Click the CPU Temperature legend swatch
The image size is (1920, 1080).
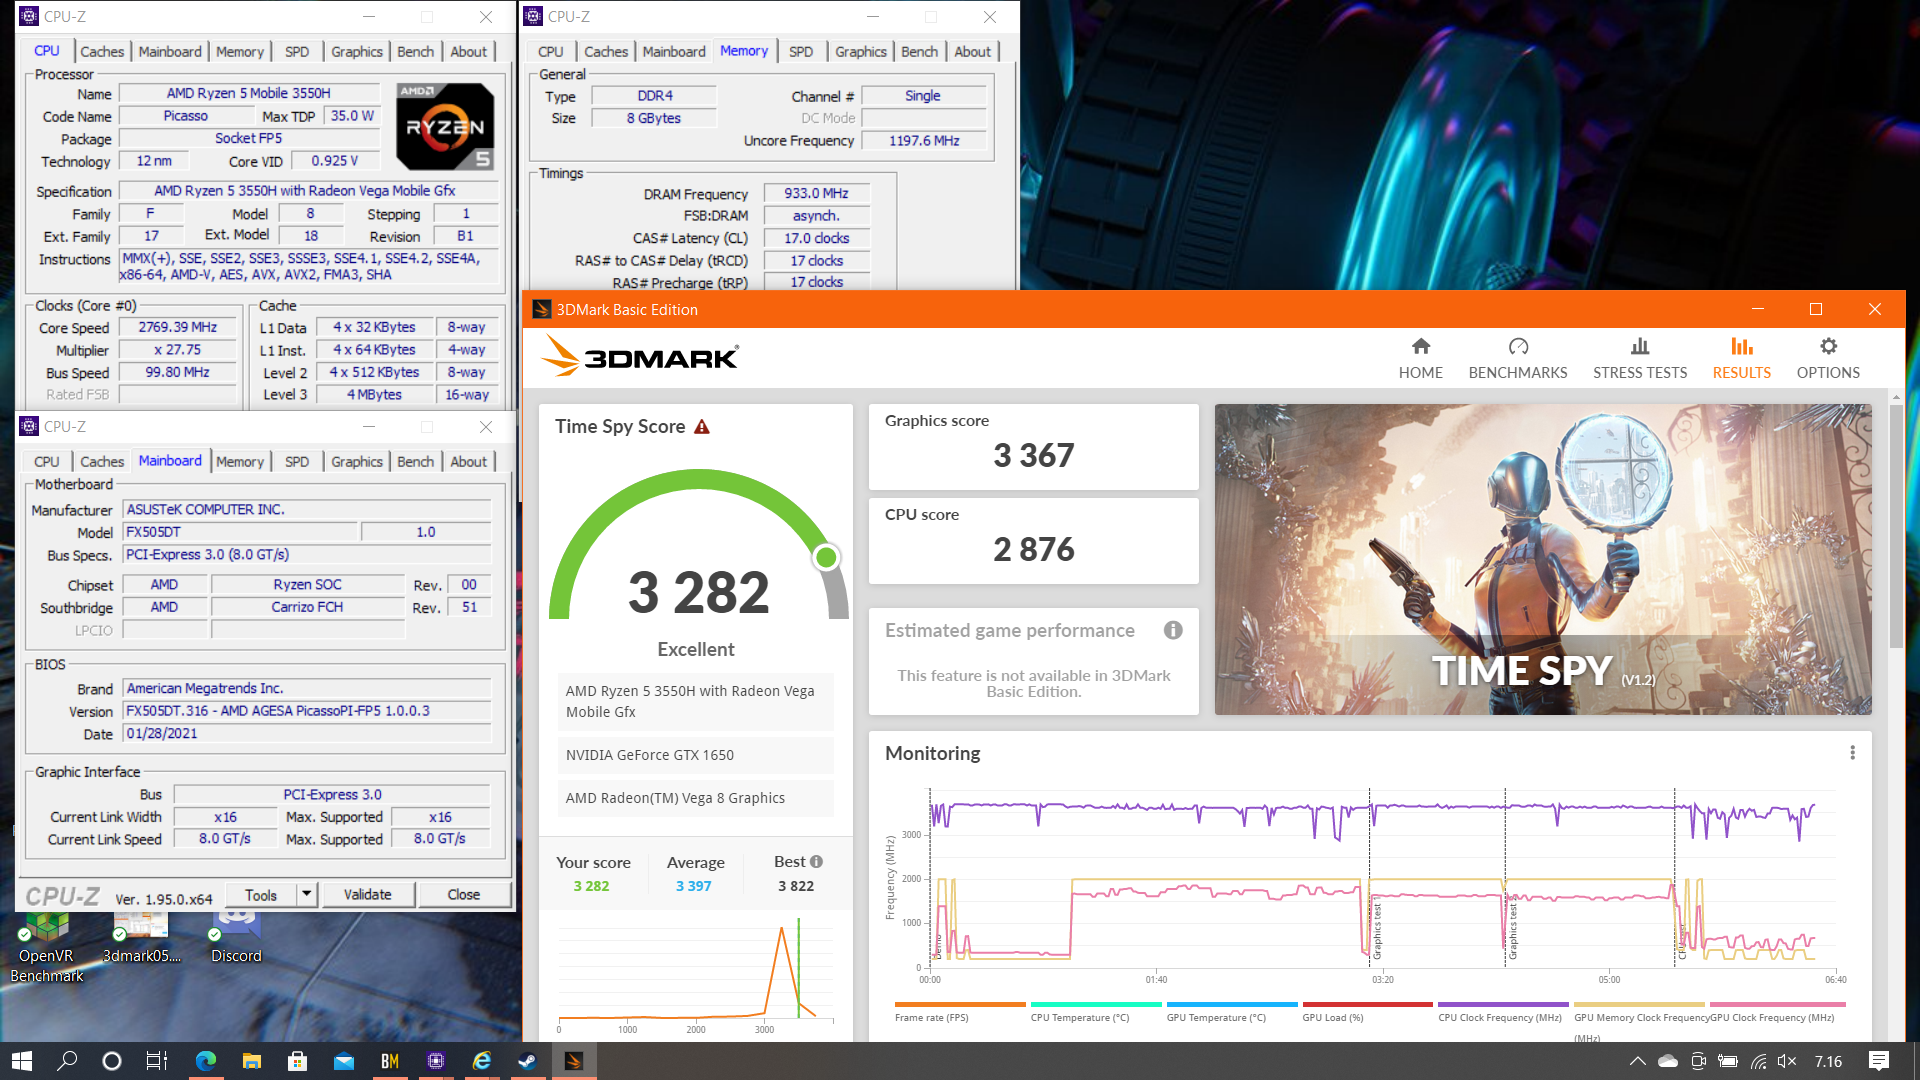1096,1004
